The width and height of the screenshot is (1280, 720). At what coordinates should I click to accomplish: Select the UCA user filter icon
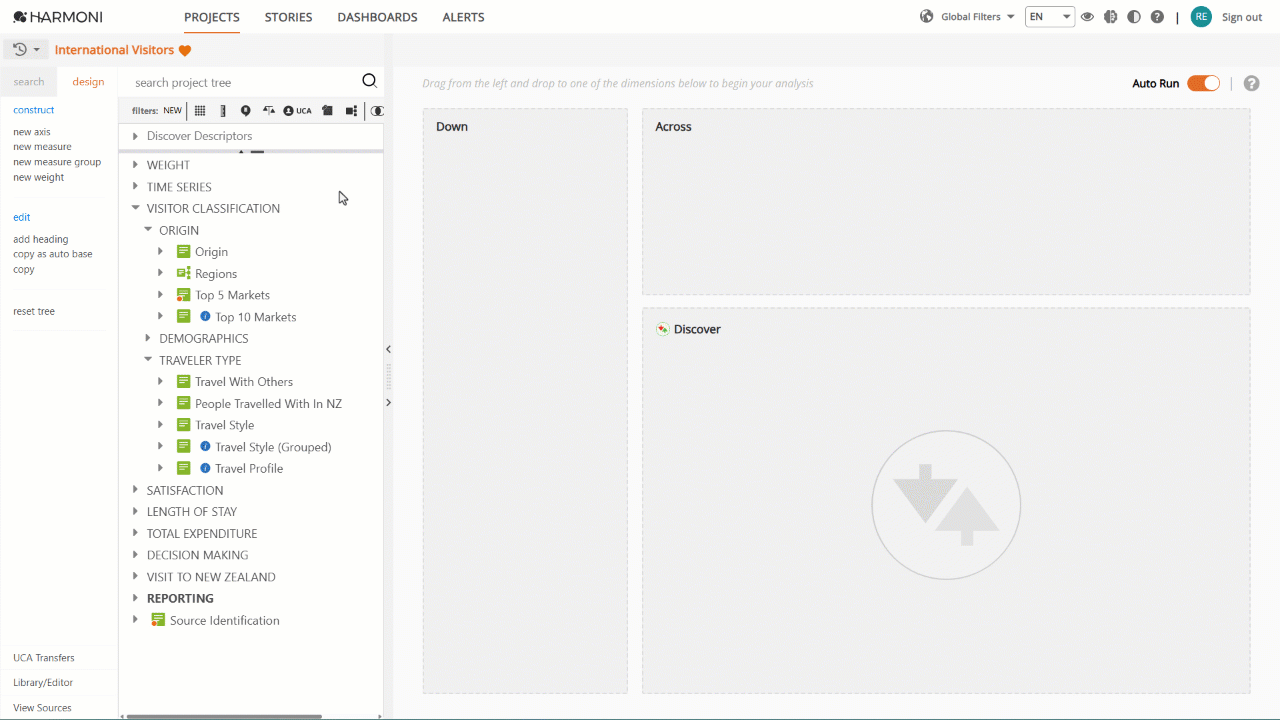coord(297,111)
